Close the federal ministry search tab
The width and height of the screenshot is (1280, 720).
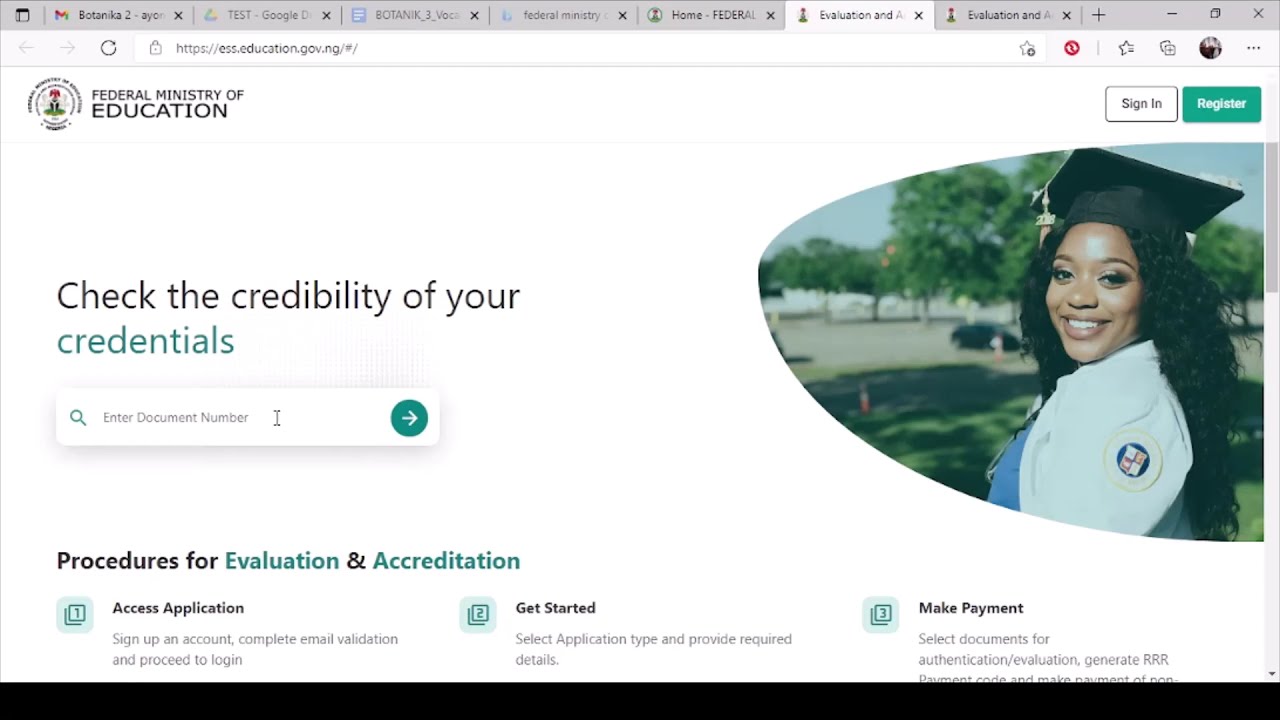coord(622,16)
